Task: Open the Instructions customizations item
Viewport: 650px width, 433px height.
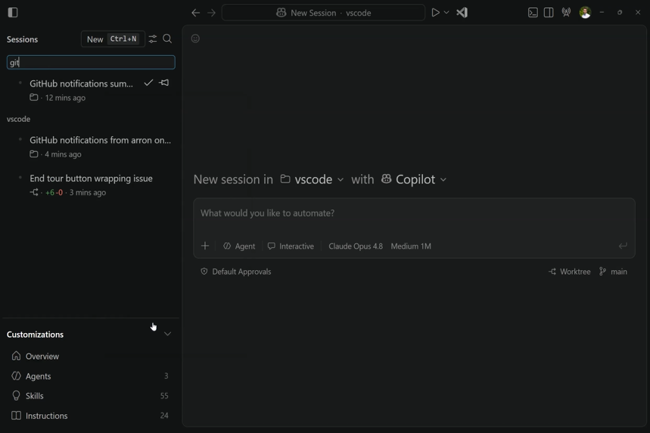Action: click(90, 416)
